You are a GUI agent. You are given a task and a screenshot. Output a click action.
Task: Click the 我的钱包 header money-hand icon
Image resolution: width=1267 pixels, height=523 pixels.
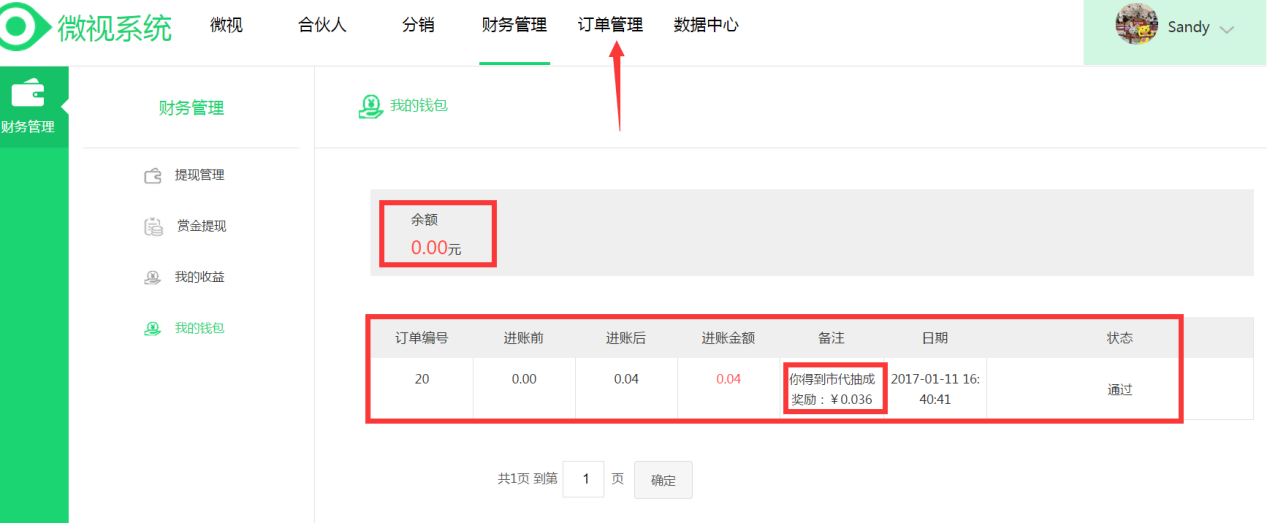tap(371, 107)
